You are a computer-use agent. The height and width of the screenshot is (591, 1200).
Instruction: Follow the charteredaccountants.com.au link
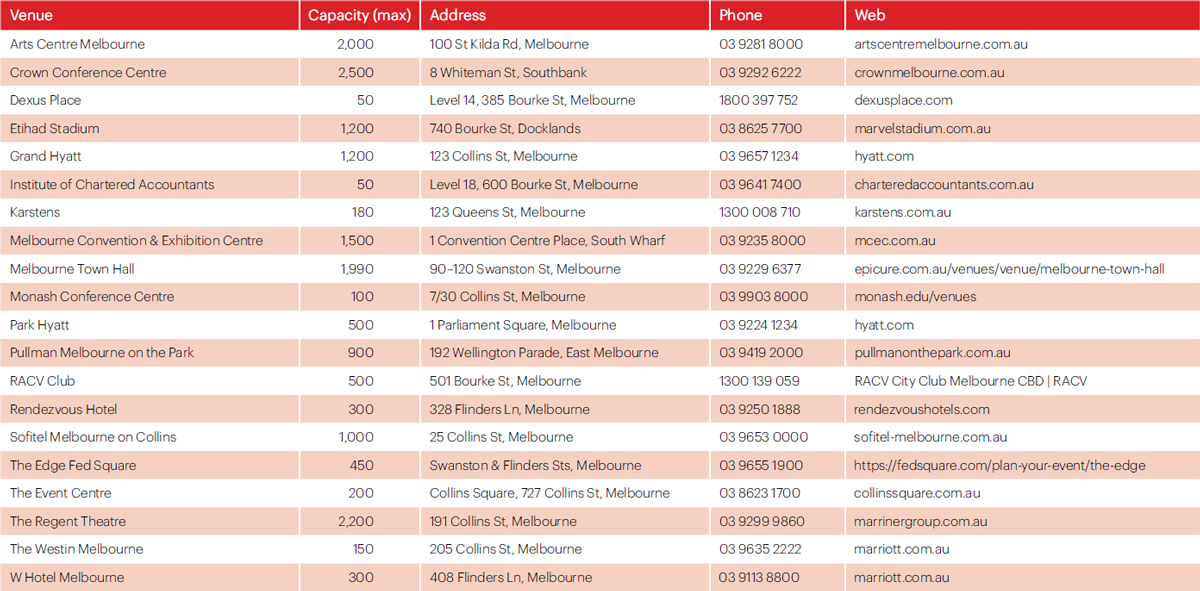(944, 184)
